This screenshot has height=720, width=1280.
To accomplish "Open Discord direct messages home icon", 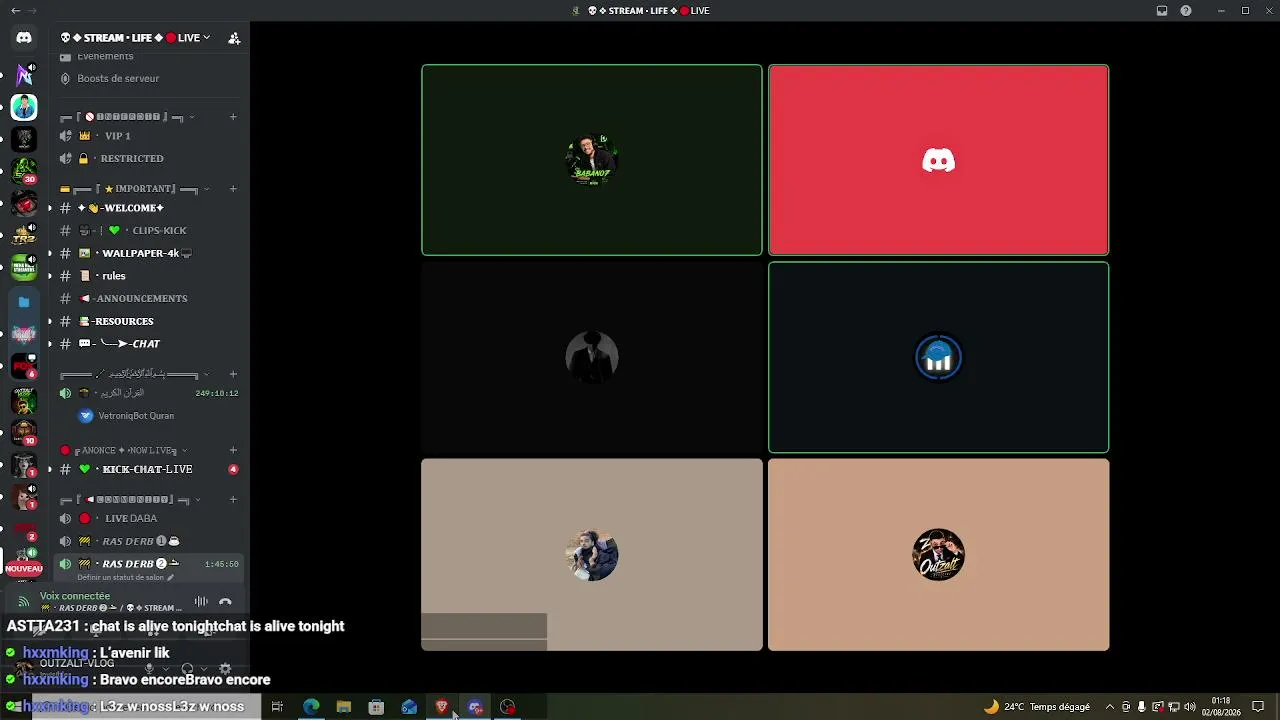I will pyautogui.click(x=24, y=38).
